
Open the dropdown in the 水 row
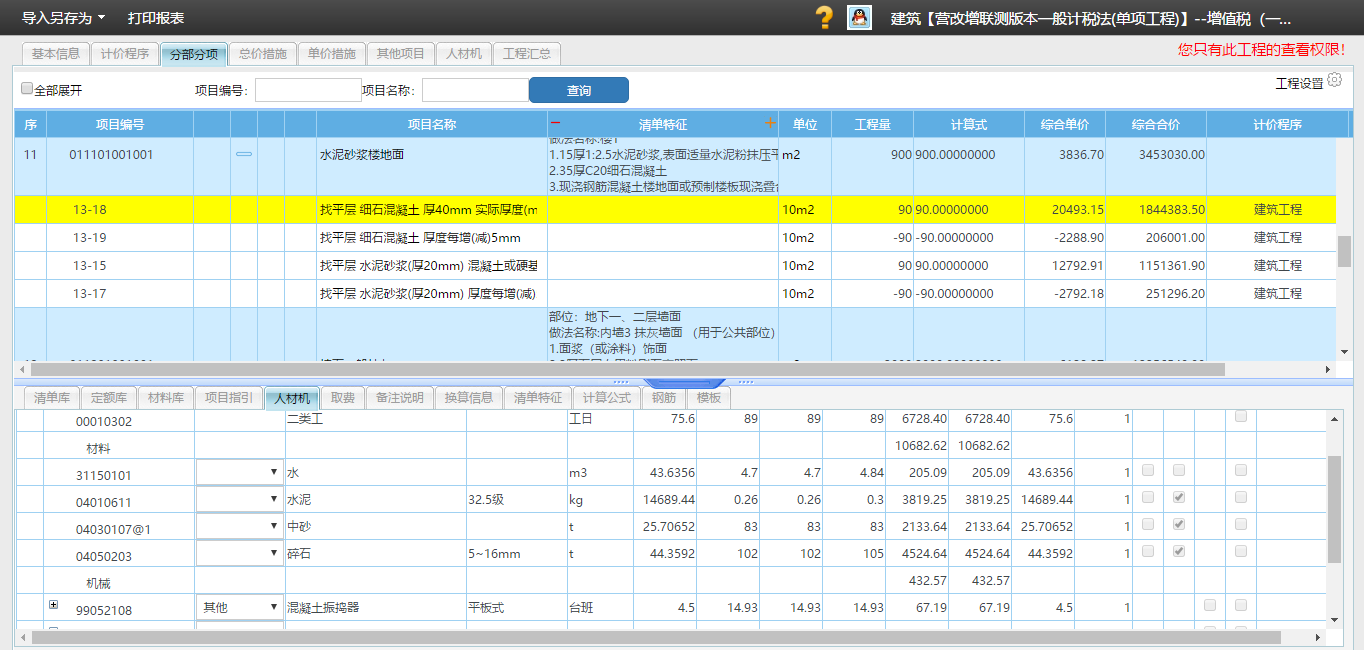[239, 471]
